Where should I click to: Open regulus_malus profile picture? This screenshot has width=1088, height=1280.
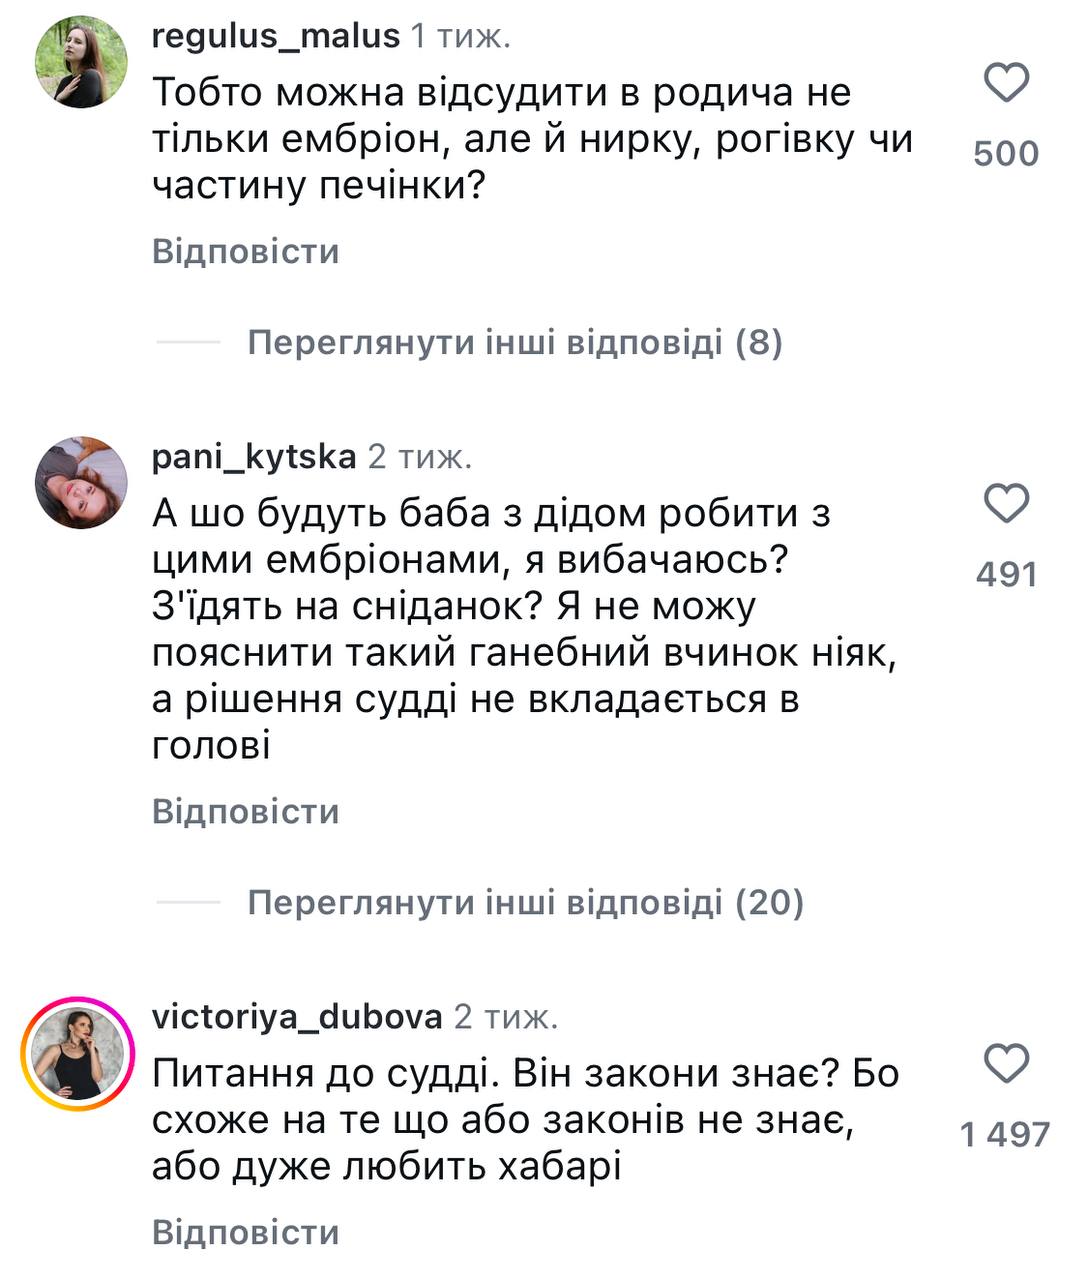coord(81,62)
